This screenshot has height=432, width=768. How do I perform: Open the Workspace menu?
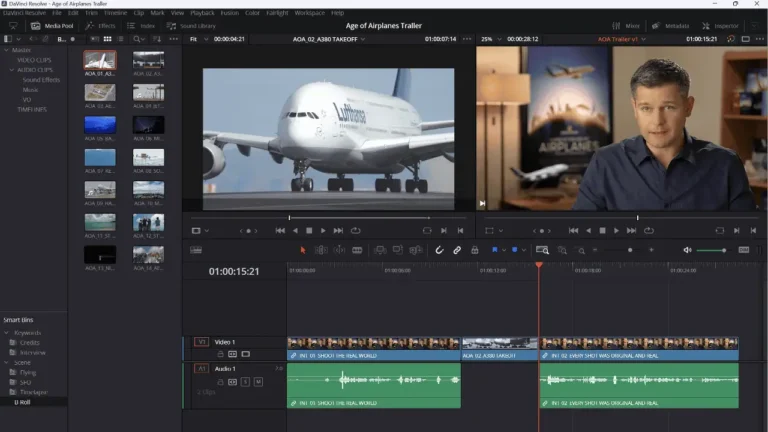(x=309, y=13)
